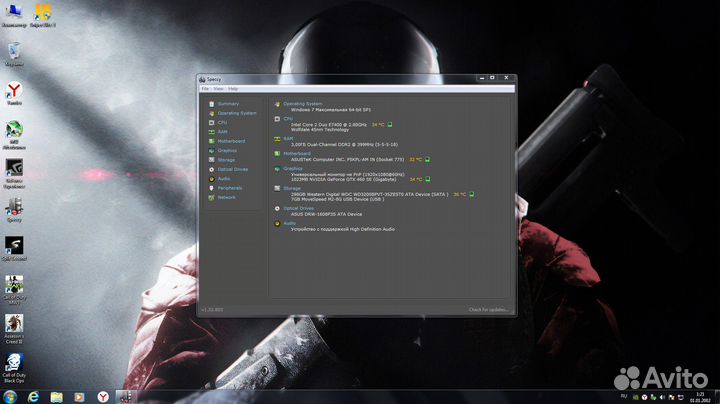Image resolution: width=720 pixels, height=404 pixels.
Task: Click the Storage heading in summary pane
Action: tap(292, 189)
